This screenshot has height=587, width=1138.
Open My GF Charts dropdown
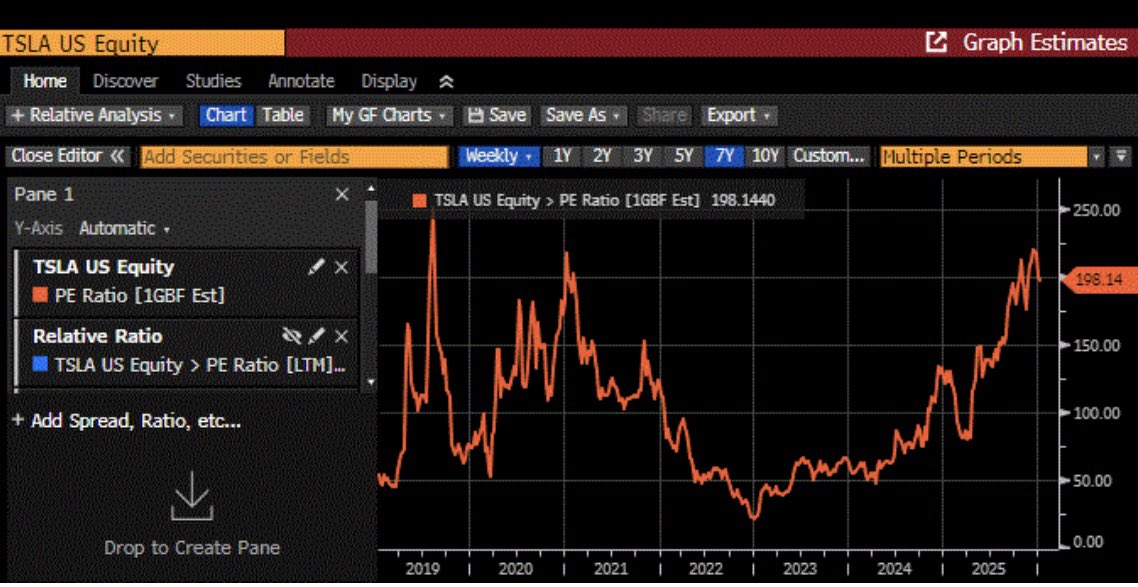pyautogui.click(x=388, y=115)
